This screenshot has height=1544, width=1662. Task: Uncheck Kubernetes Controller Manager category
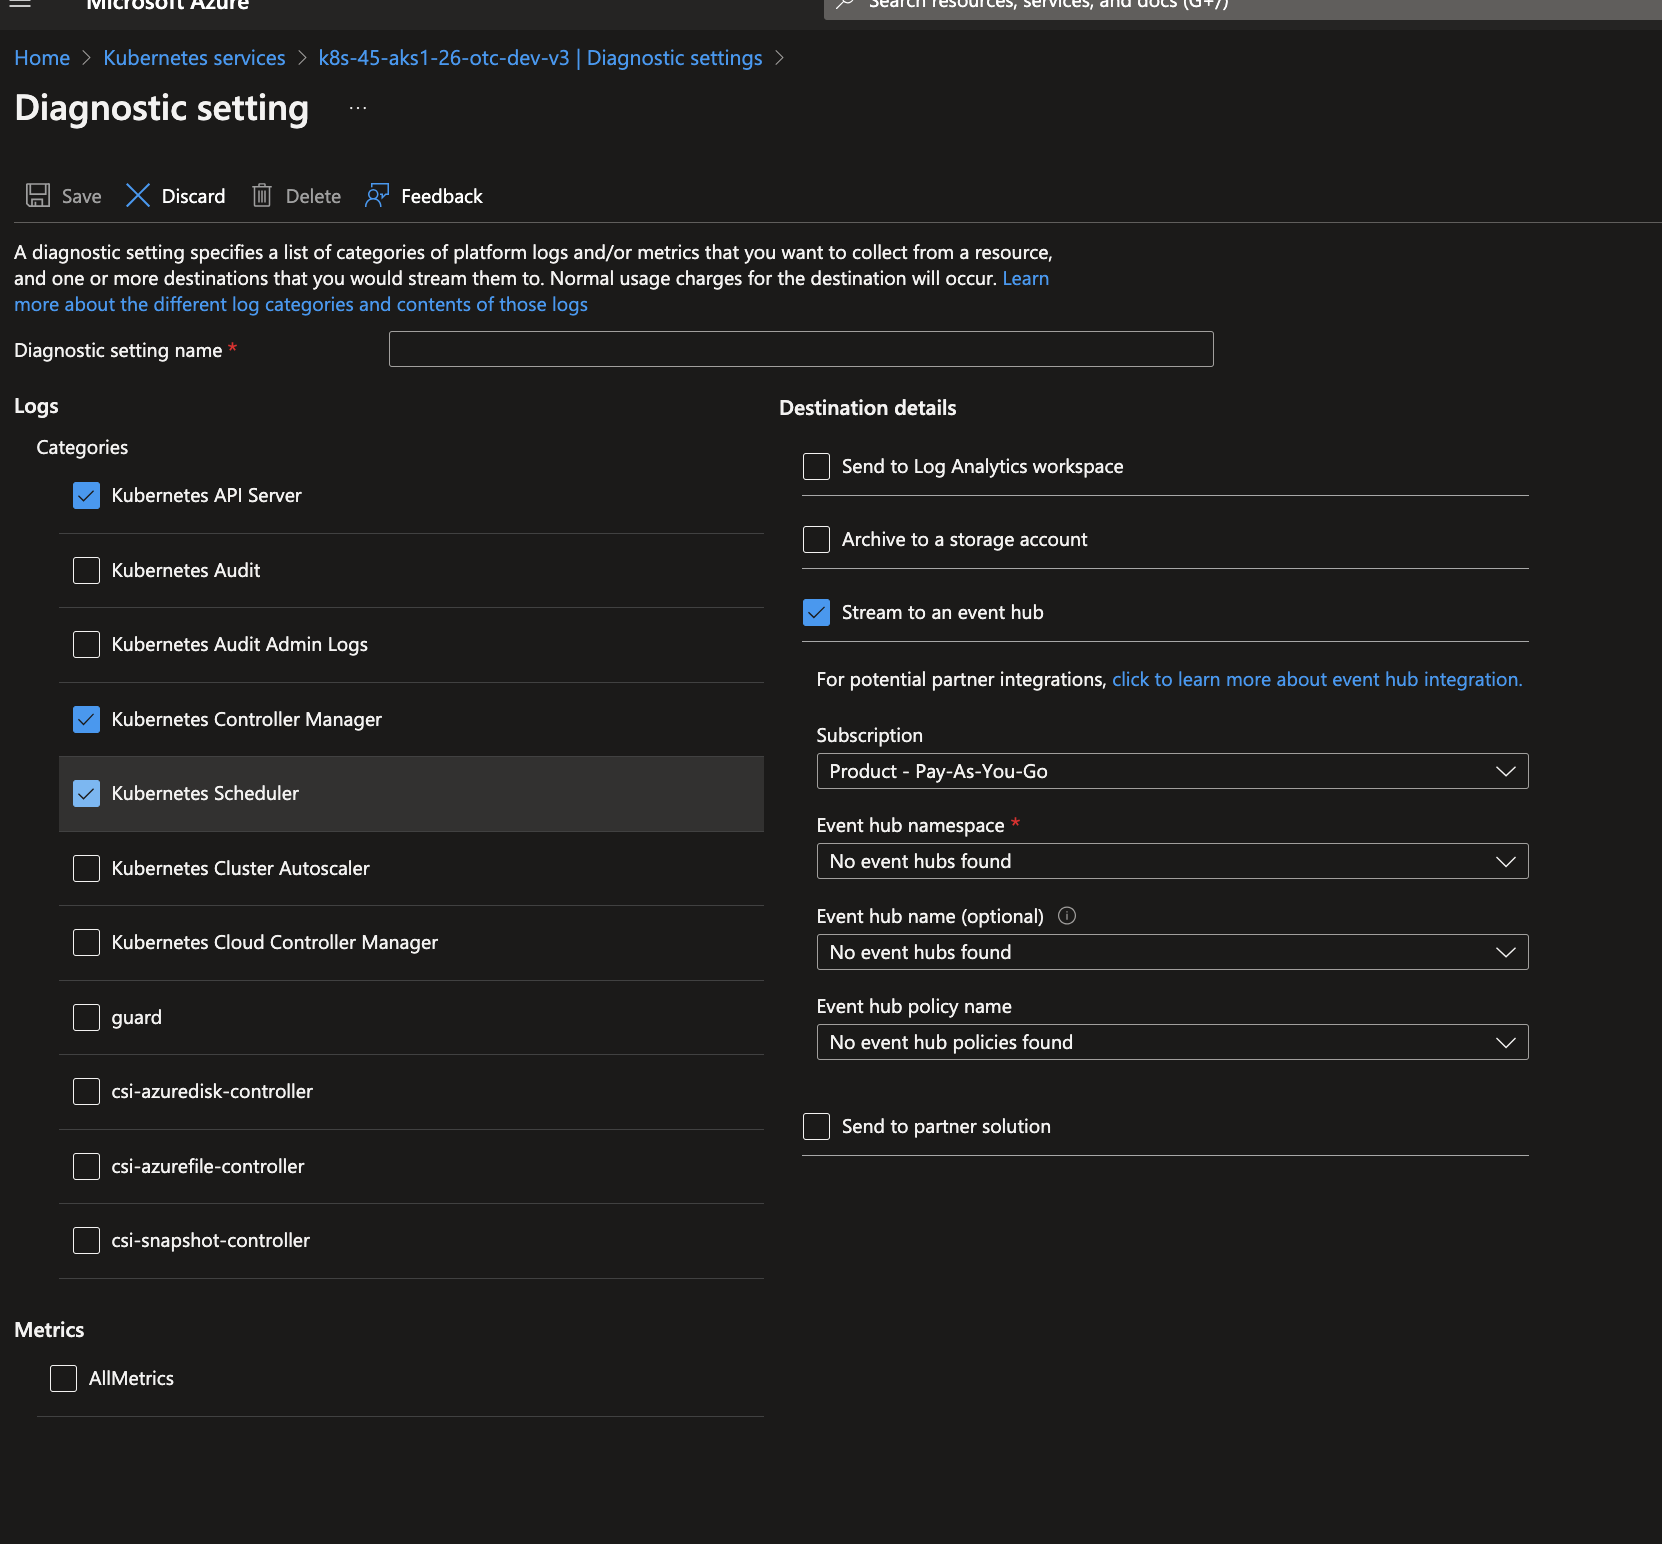coord(86,719)
